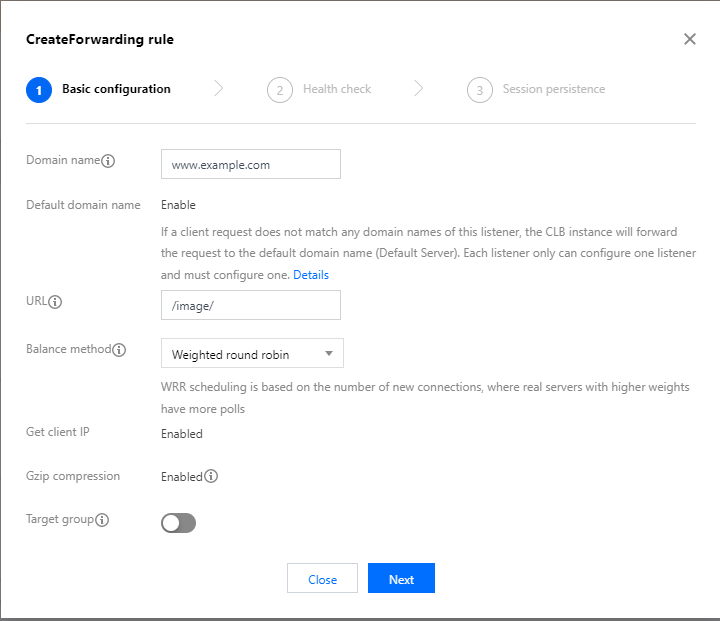The height and width of the screenshot is (621, 720).
Task: Click the URL input field with /image/
Action: pos(251,305)
